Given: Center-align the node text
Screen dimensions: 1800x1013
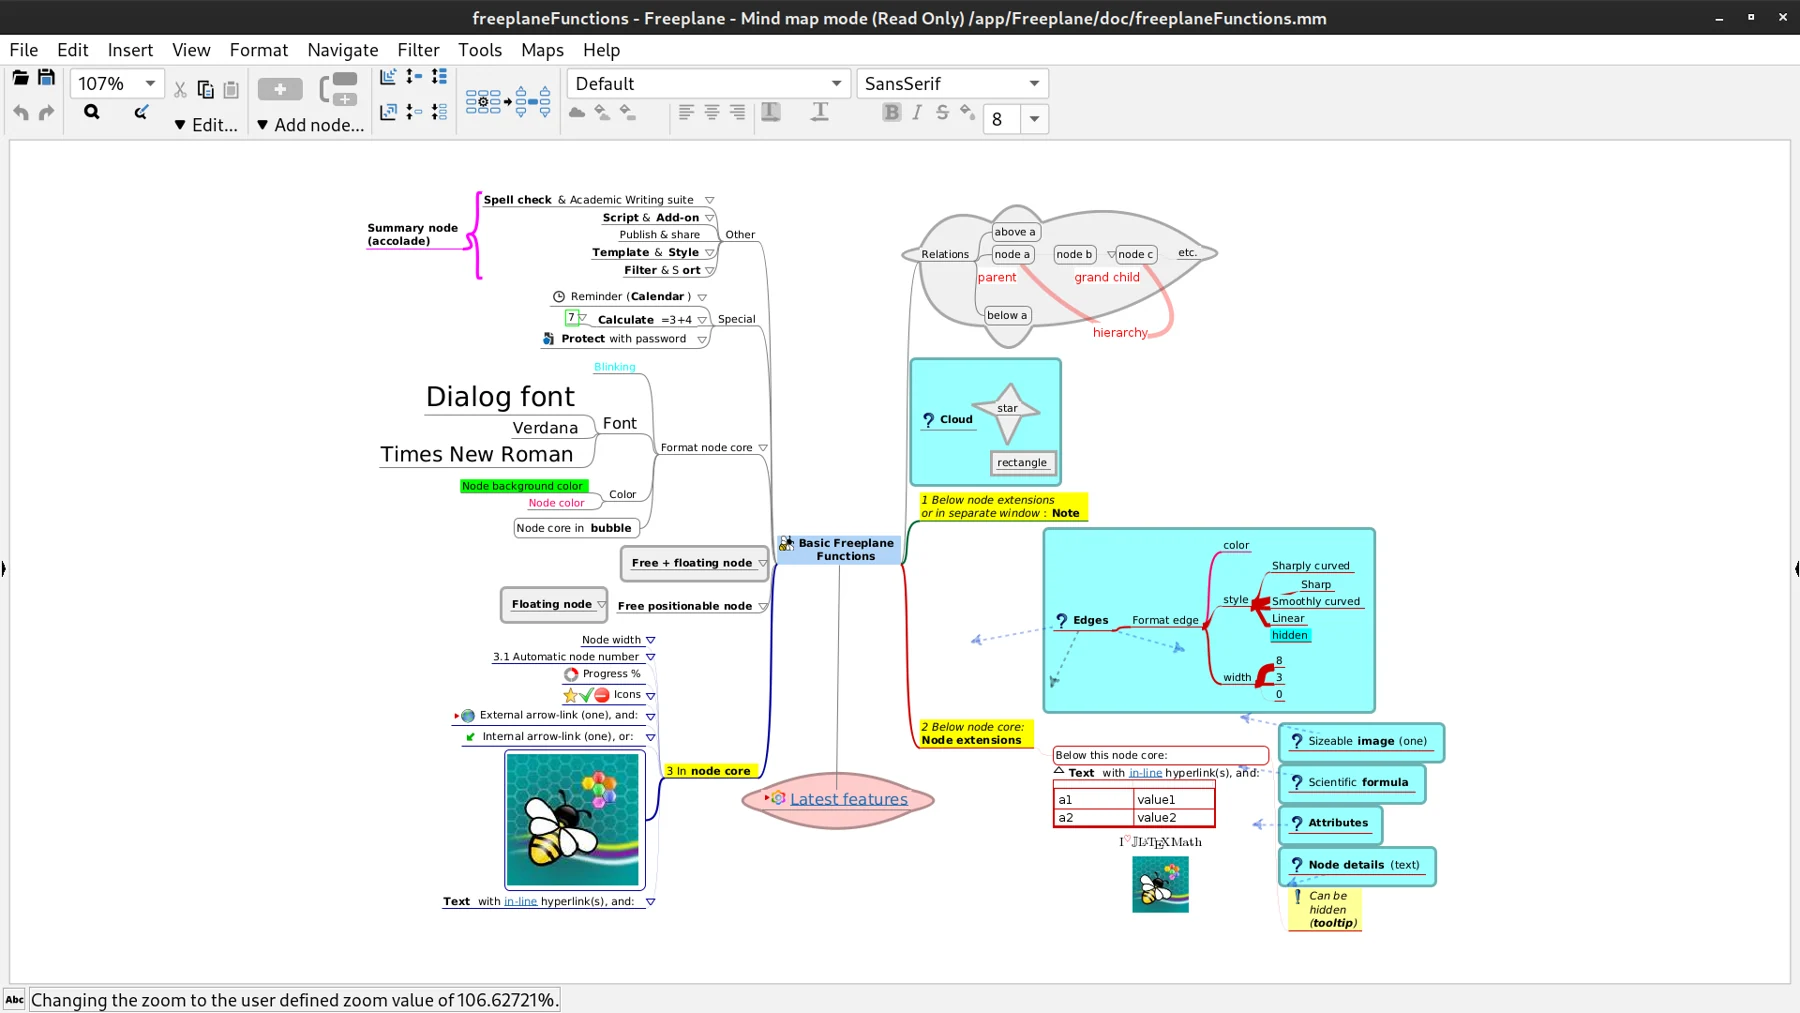Looking at the screenshot, I should (712, 112).
